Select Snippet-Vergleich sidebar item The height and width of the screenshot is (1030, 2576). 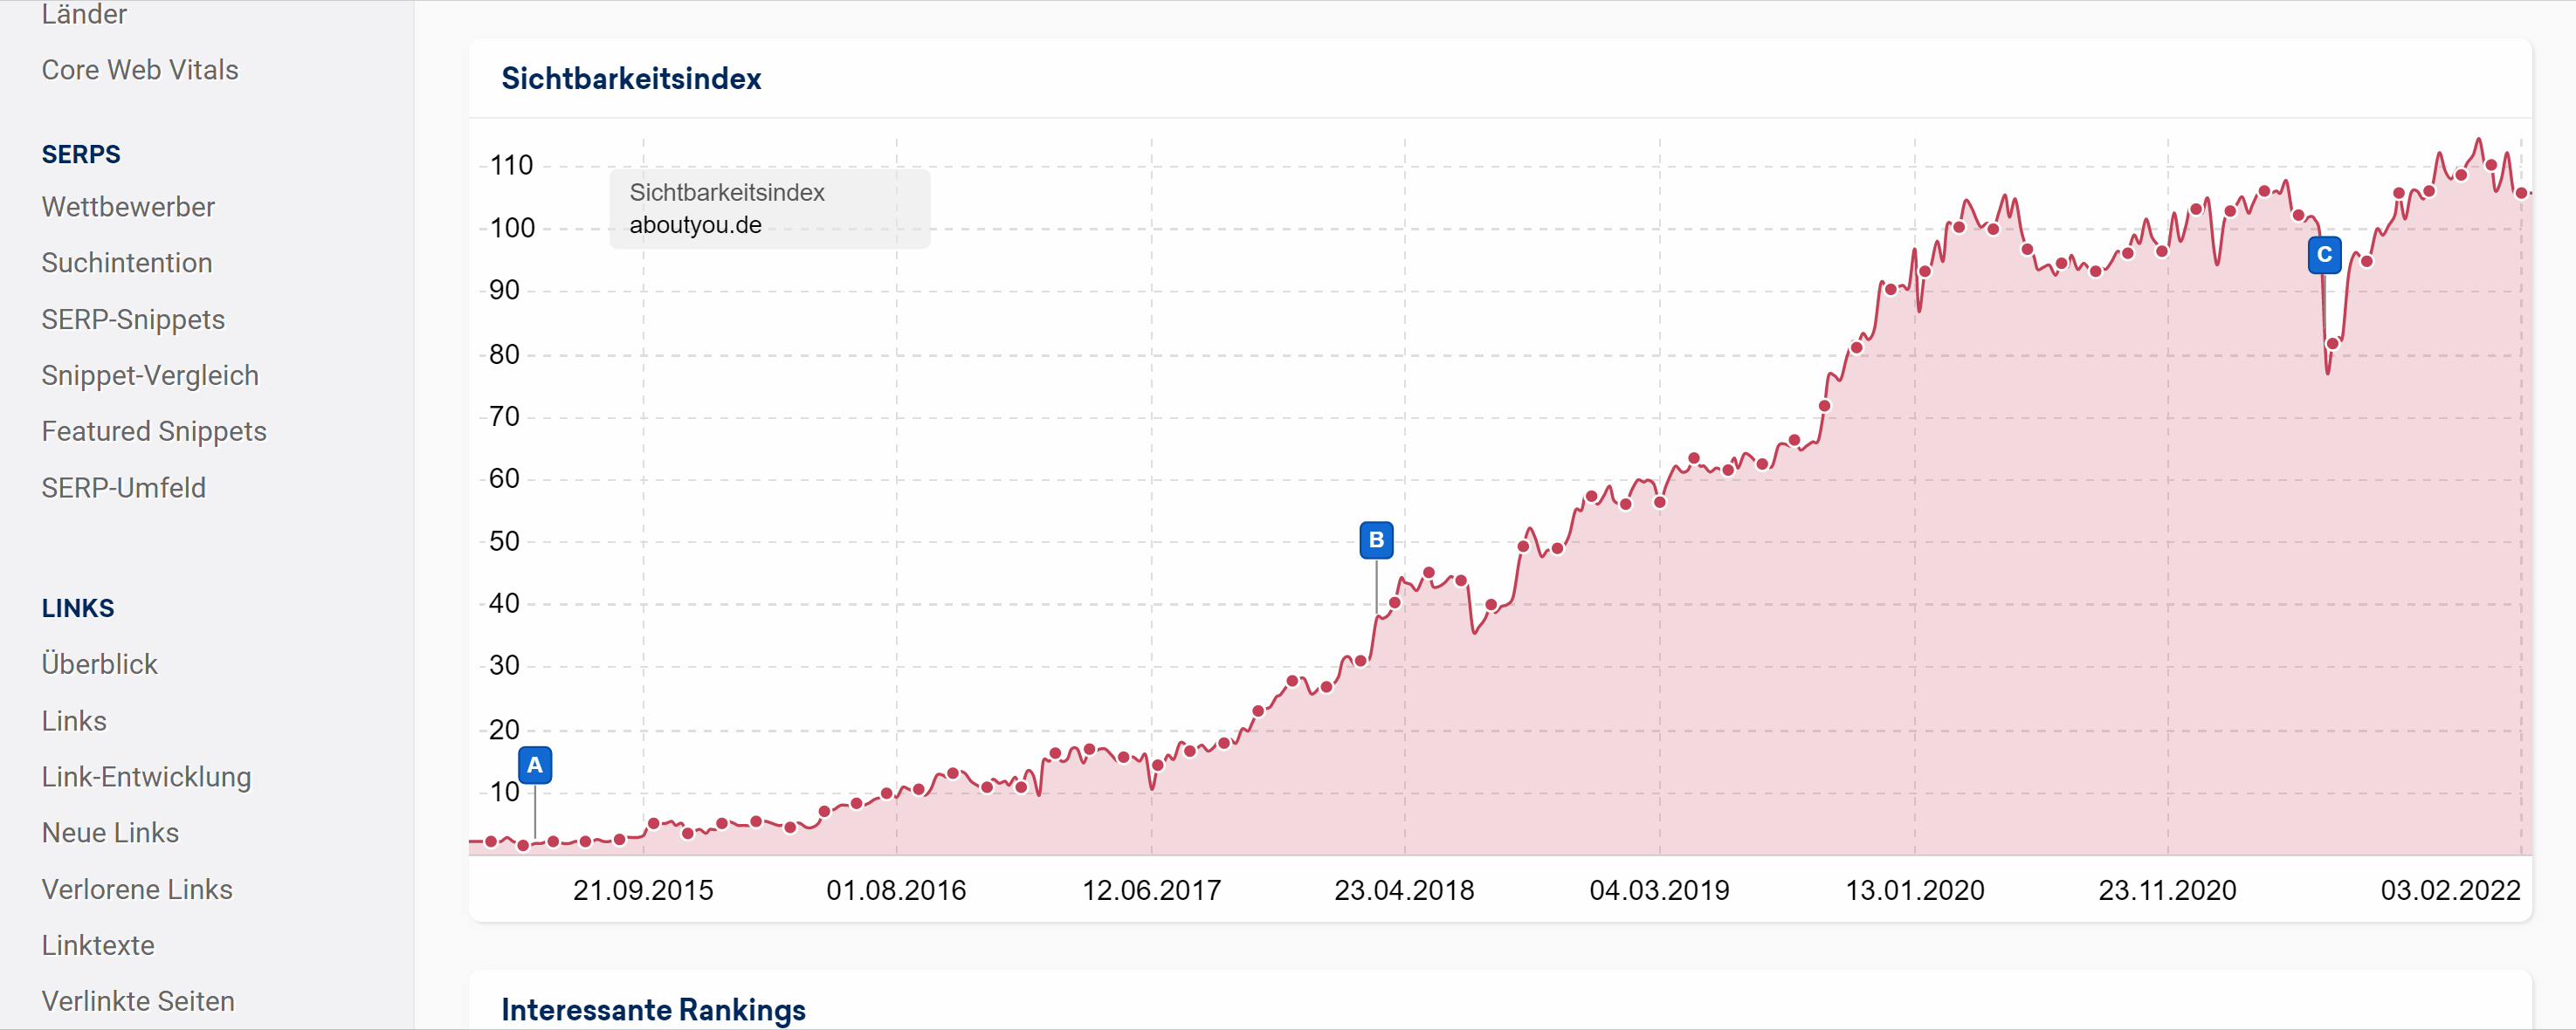tap(150, 375)
